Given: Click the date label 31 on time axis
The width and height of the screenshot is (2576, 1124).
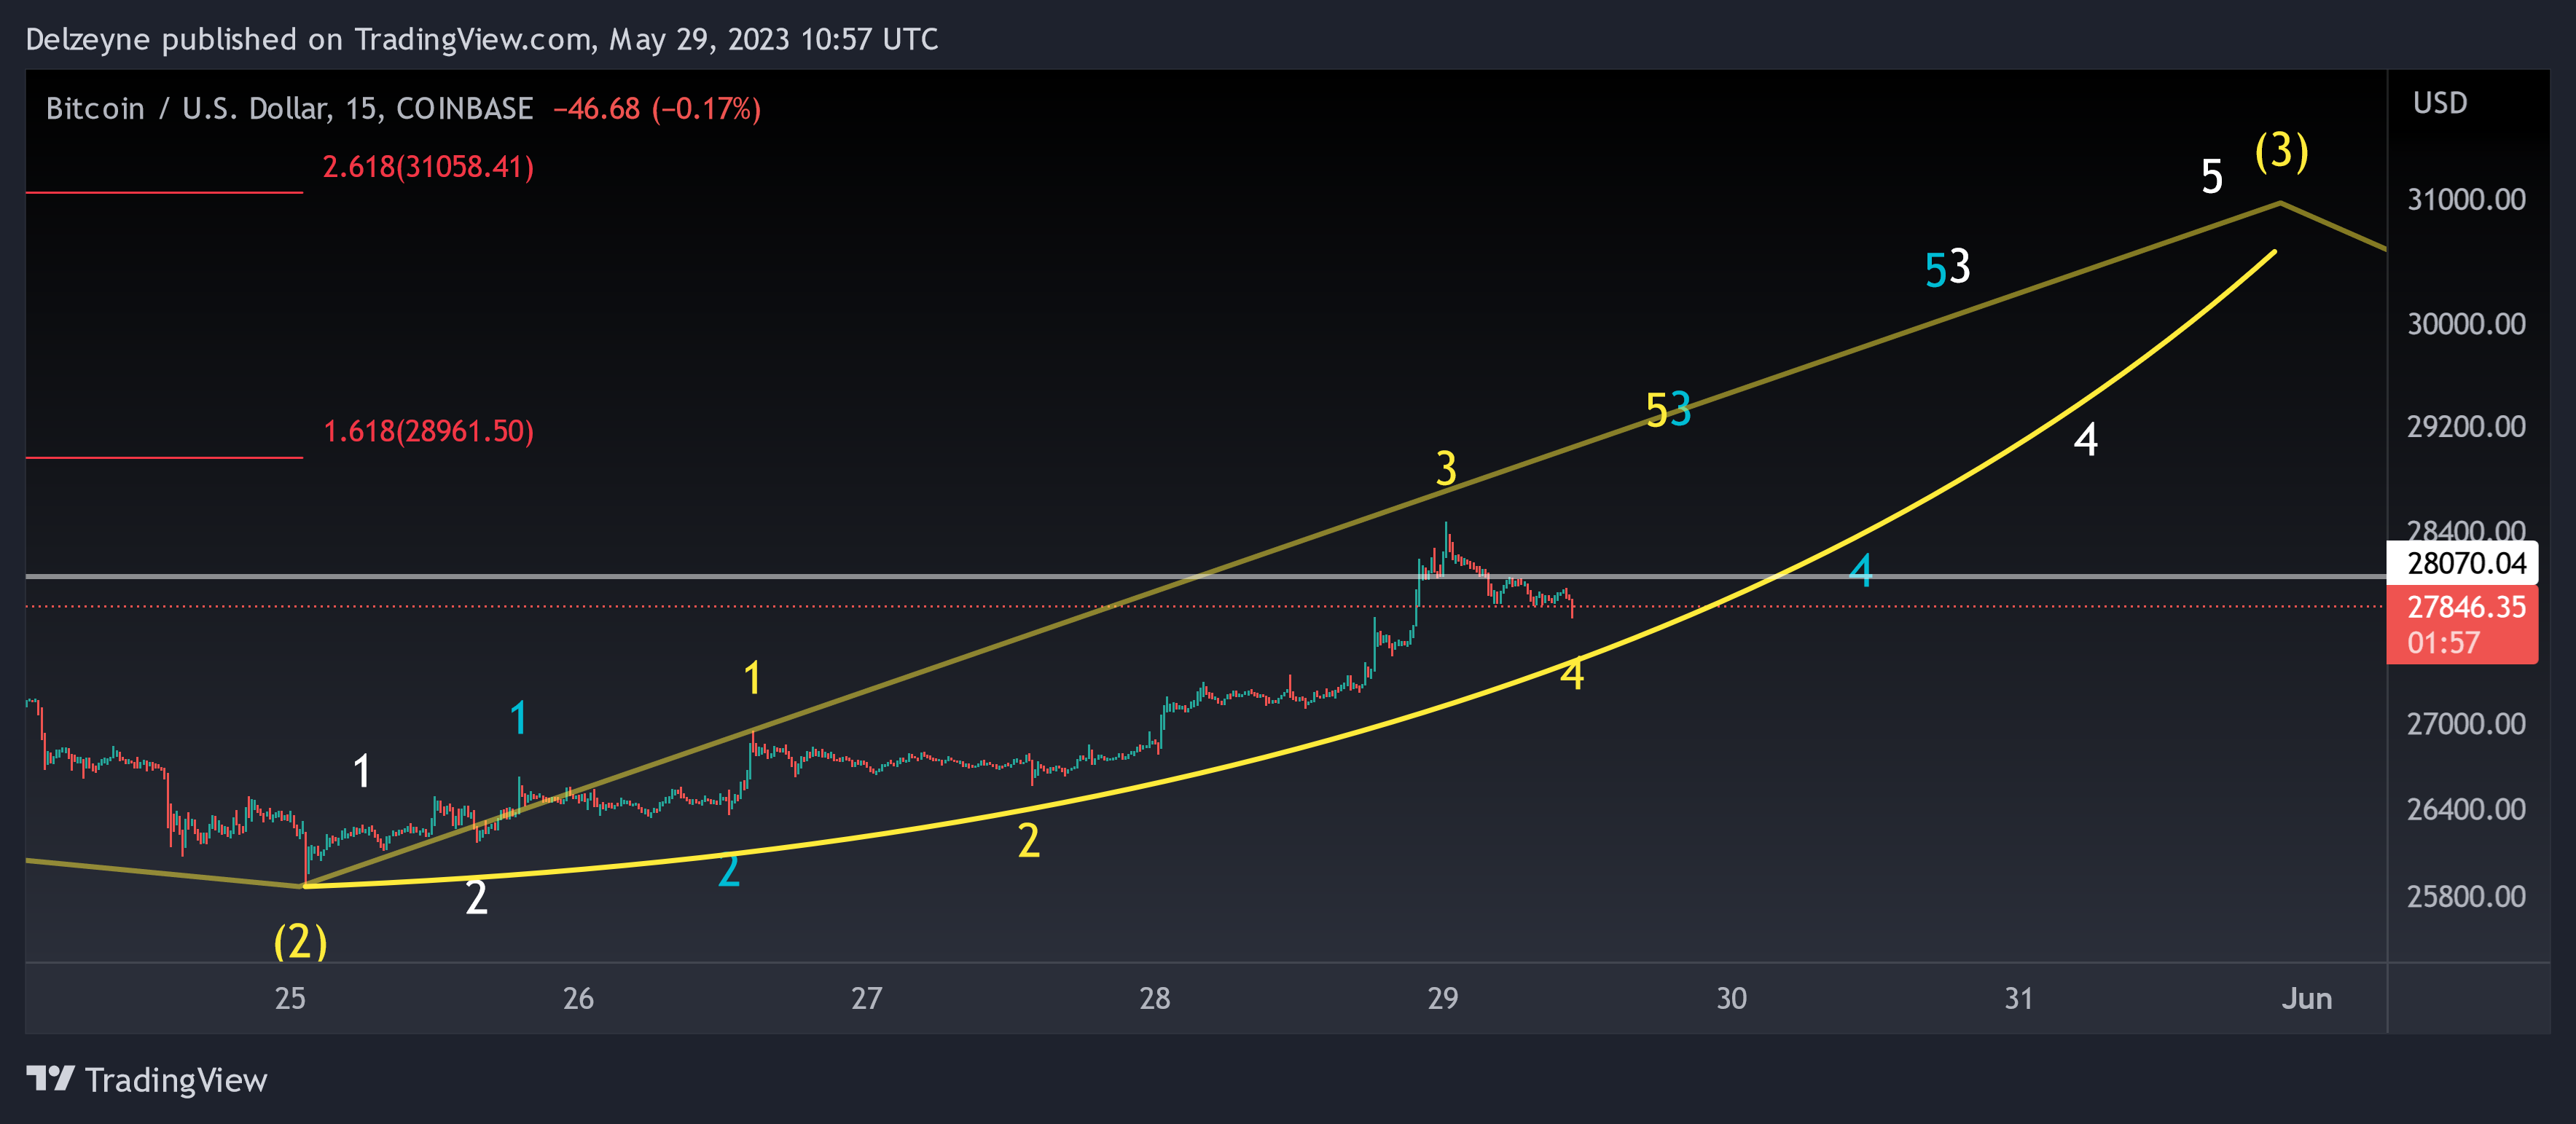Looking at the screenshot, I should tap(2018, 998).
